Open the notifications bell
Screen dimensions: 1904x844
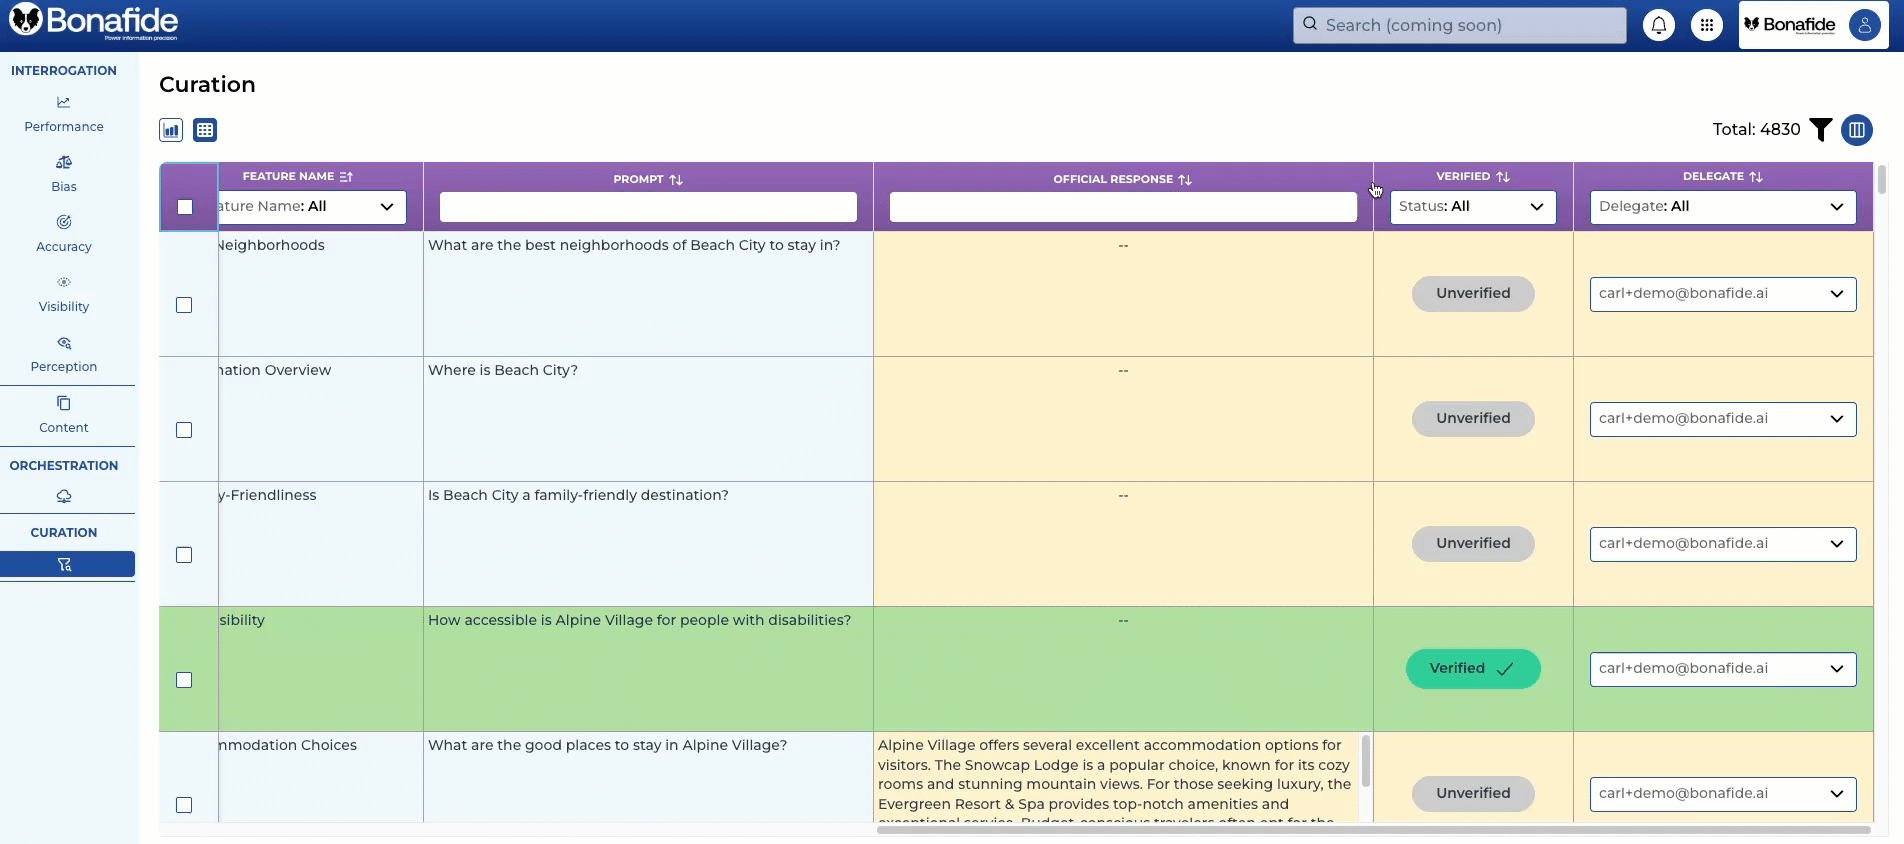[x=1658, y=26]
